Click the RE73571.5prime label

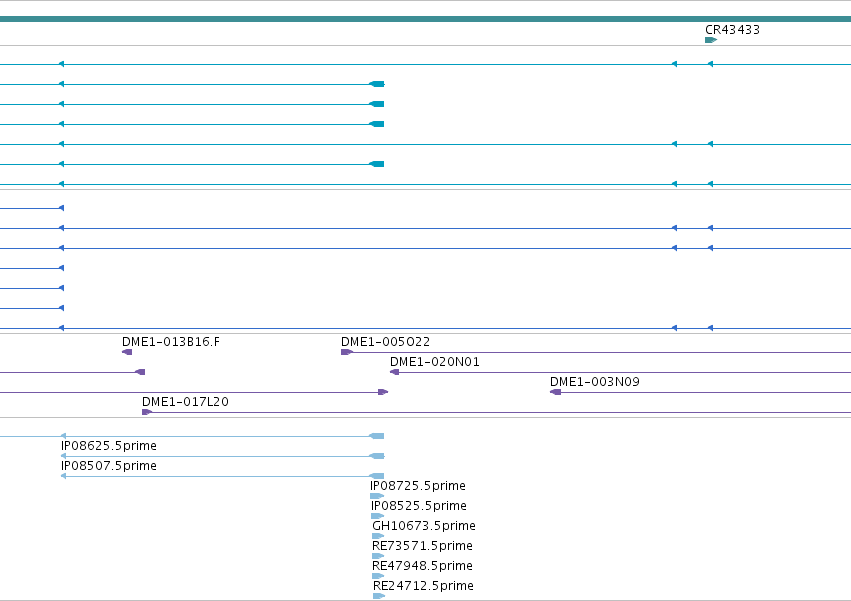(422, 546)
